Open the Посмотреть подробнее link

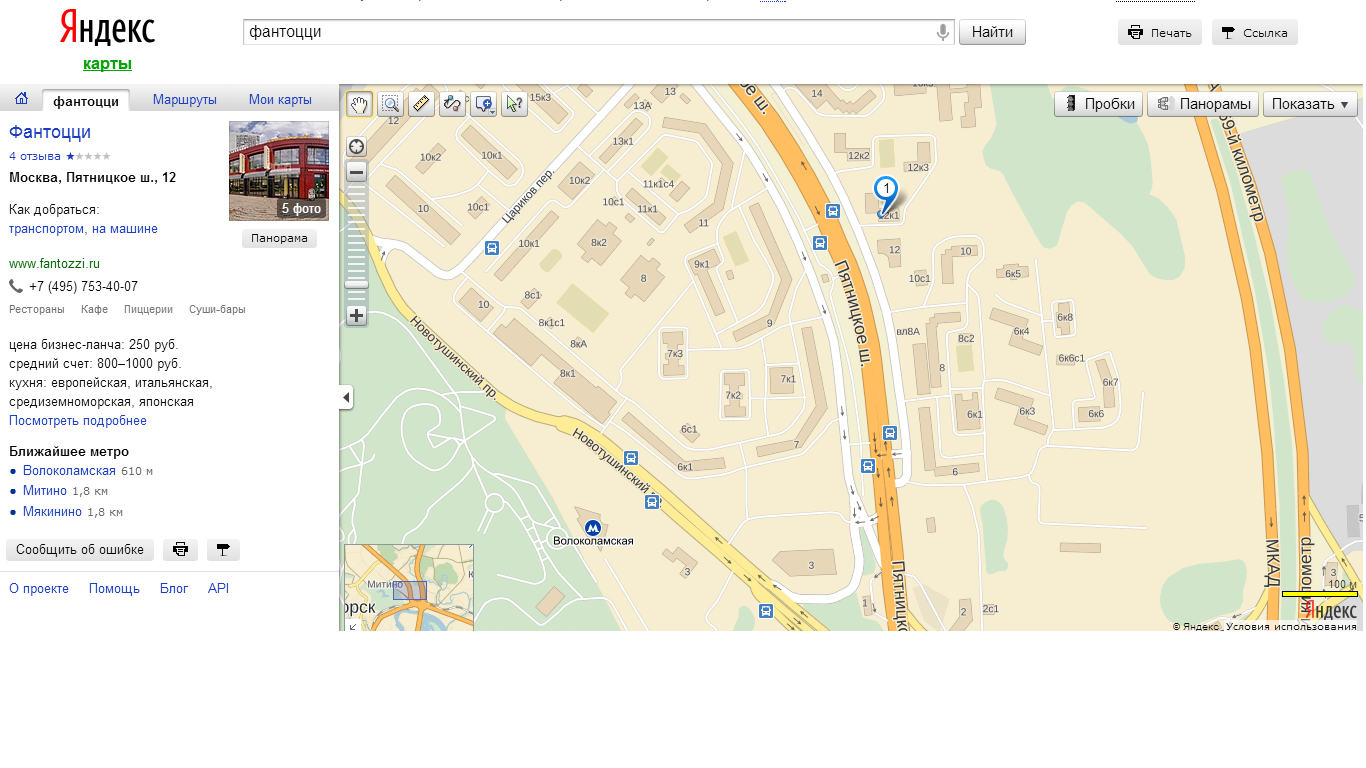tap(78, 421)
